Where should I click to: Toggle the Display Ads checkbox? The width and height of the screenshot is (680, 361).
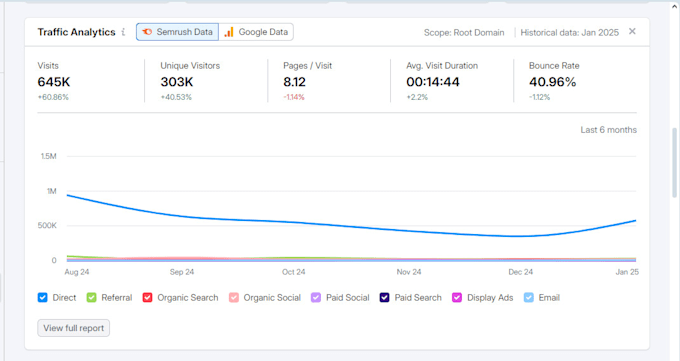pos(457,298)
